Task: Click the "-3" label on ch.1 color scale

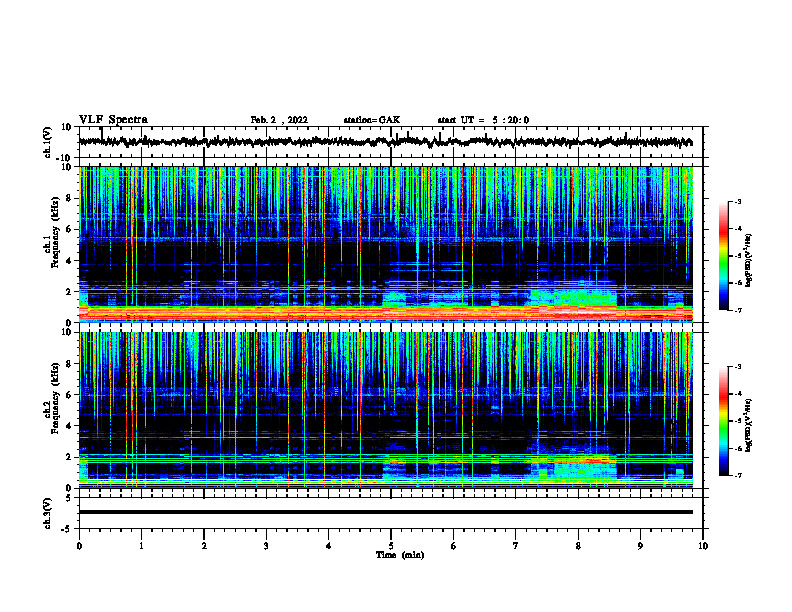Action: 738,202
